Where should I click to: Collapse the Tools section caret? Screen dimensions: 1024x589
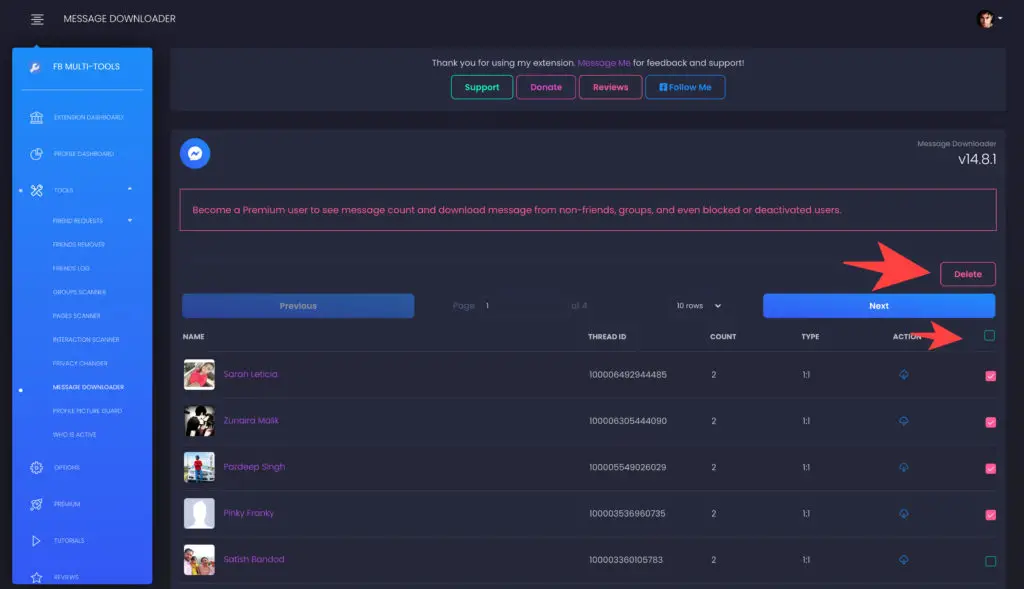tap(130, 189)
